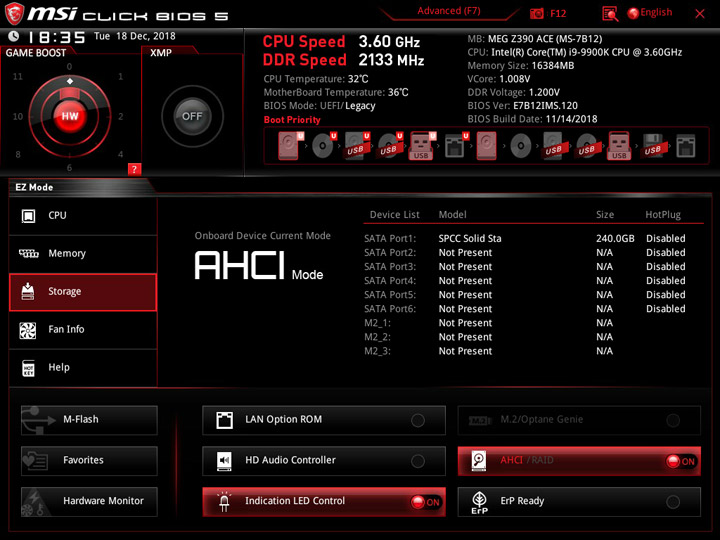Select UEFI USB hard disk boot icon with U badge
This screenshot has width=720, height=540.
pos(357,146)
